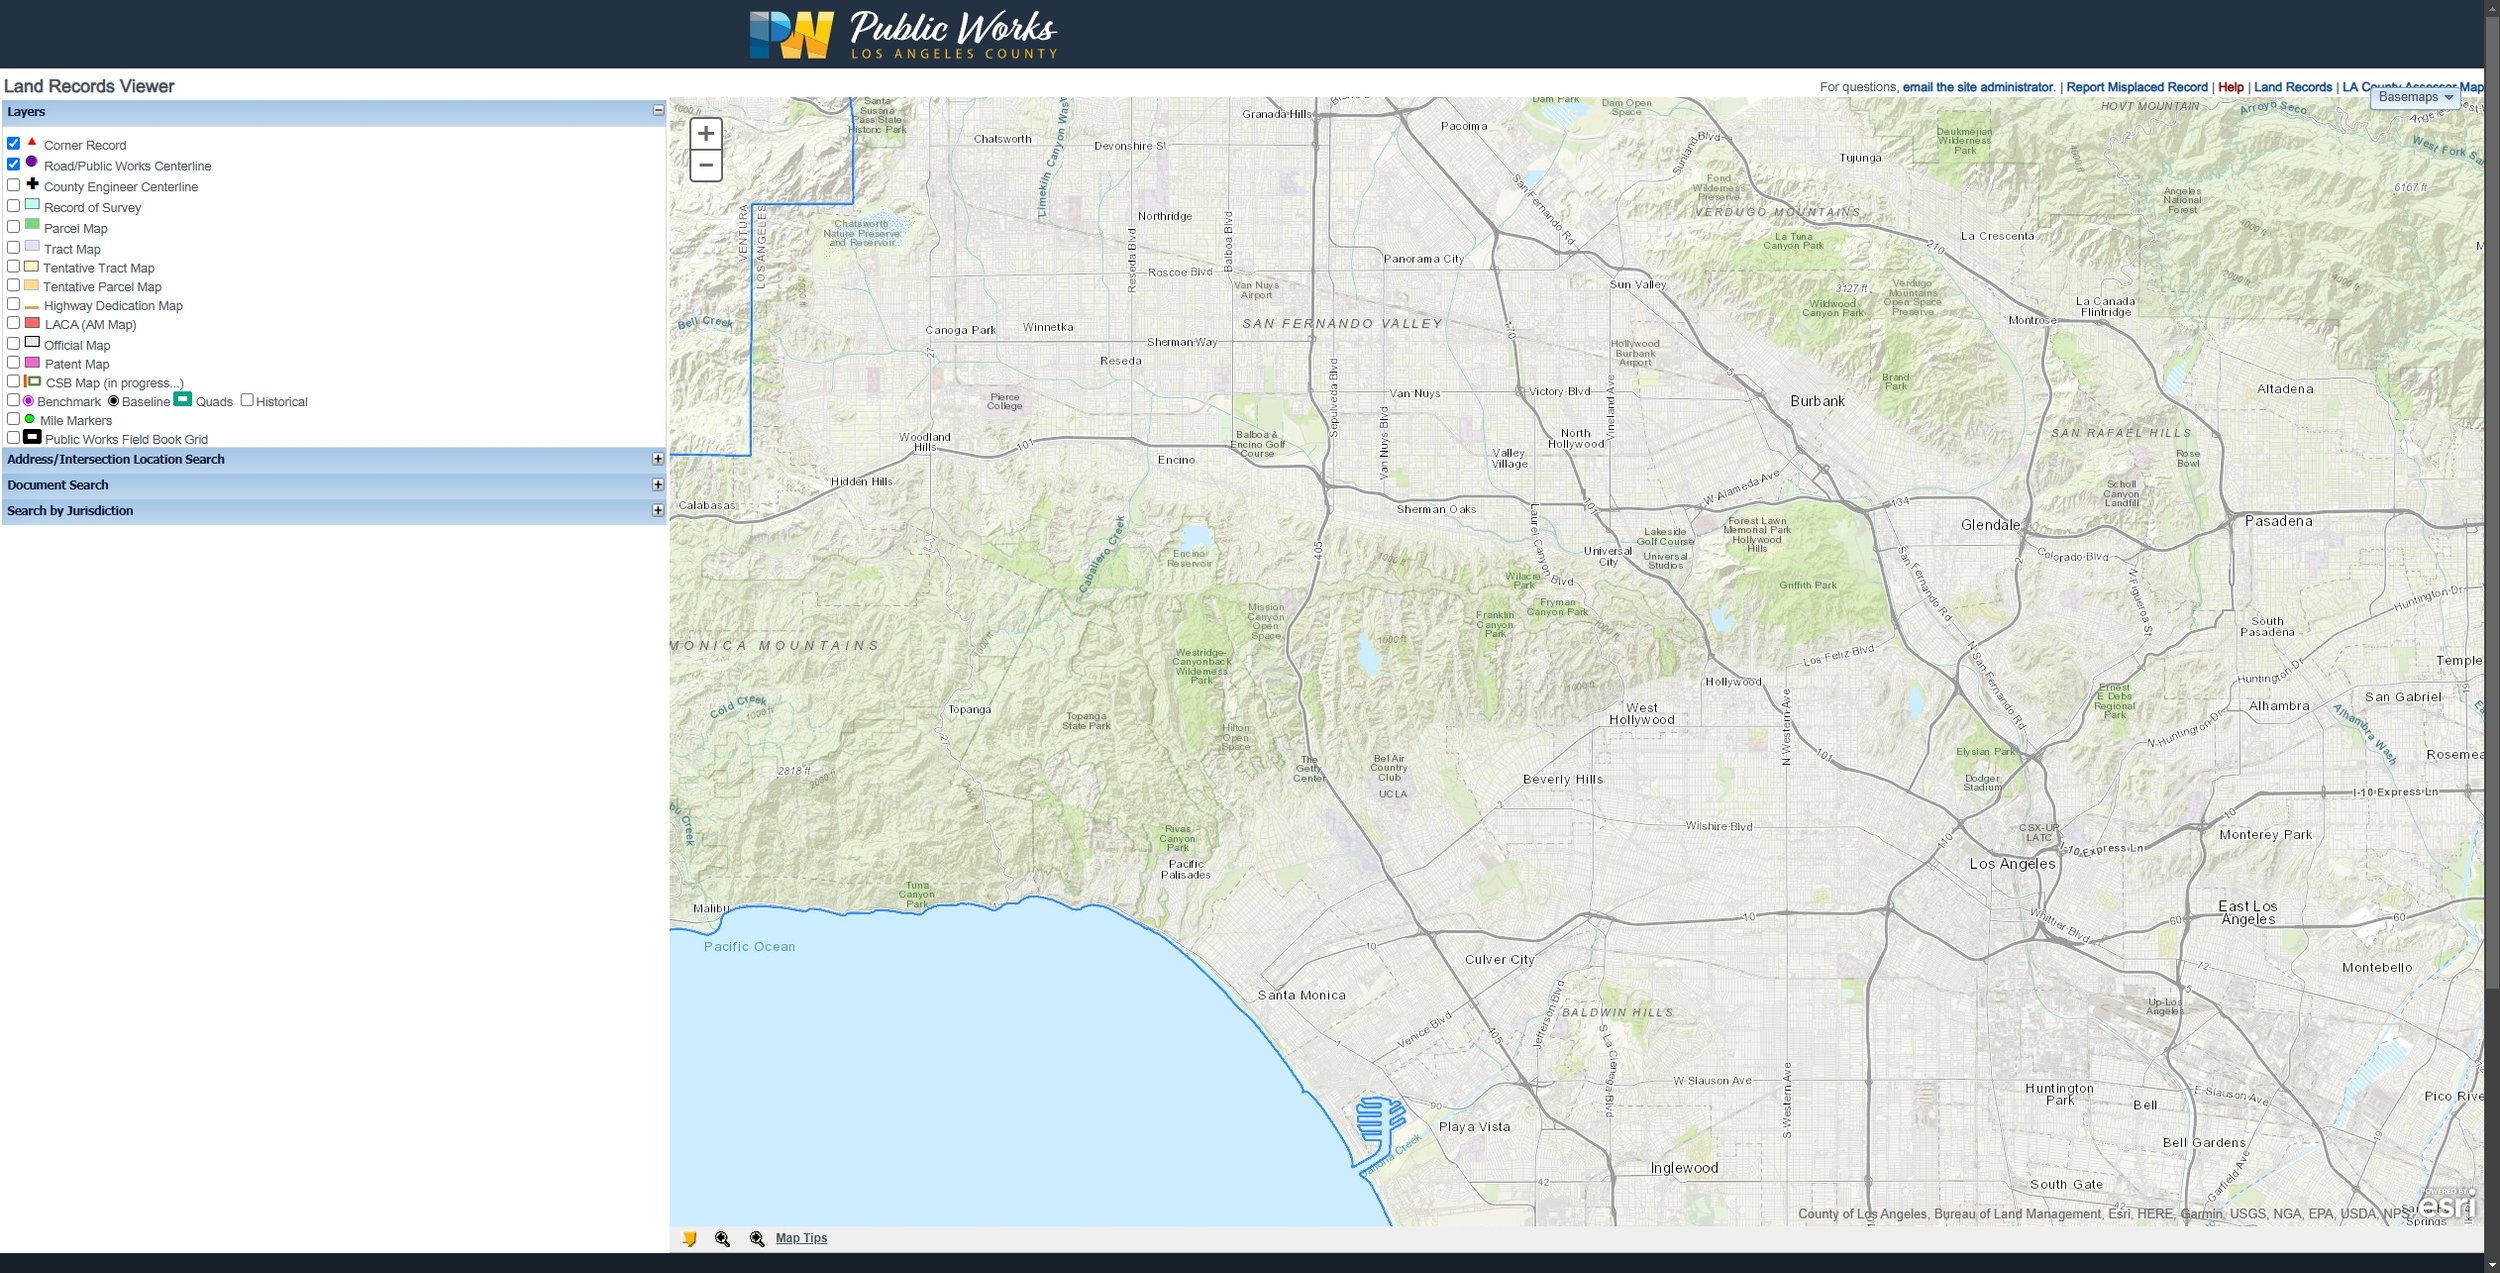
Task: Collapse the Layers panel minus icon
Action: pos(658,111)
